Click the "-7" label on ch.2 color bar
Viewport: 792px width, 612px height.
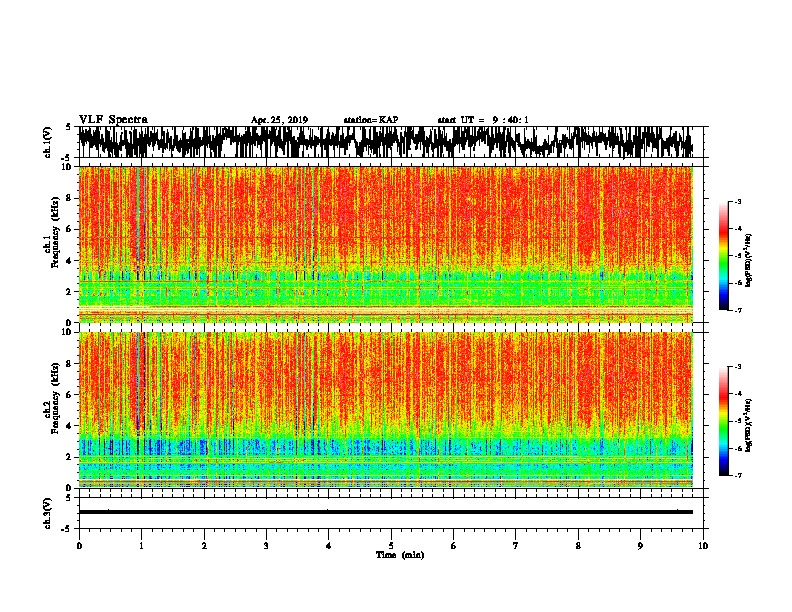point(738,475)
